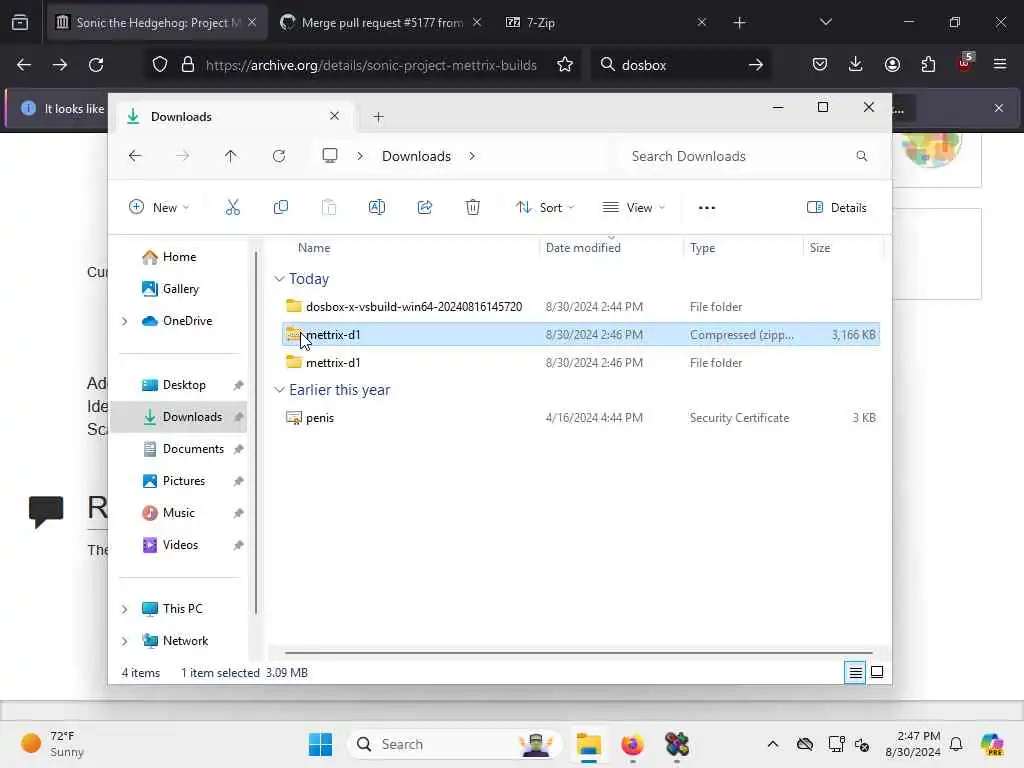1024x768 pixels.
Task: Open the See more ellipsis menu
Action: click(x=707, y=208)
